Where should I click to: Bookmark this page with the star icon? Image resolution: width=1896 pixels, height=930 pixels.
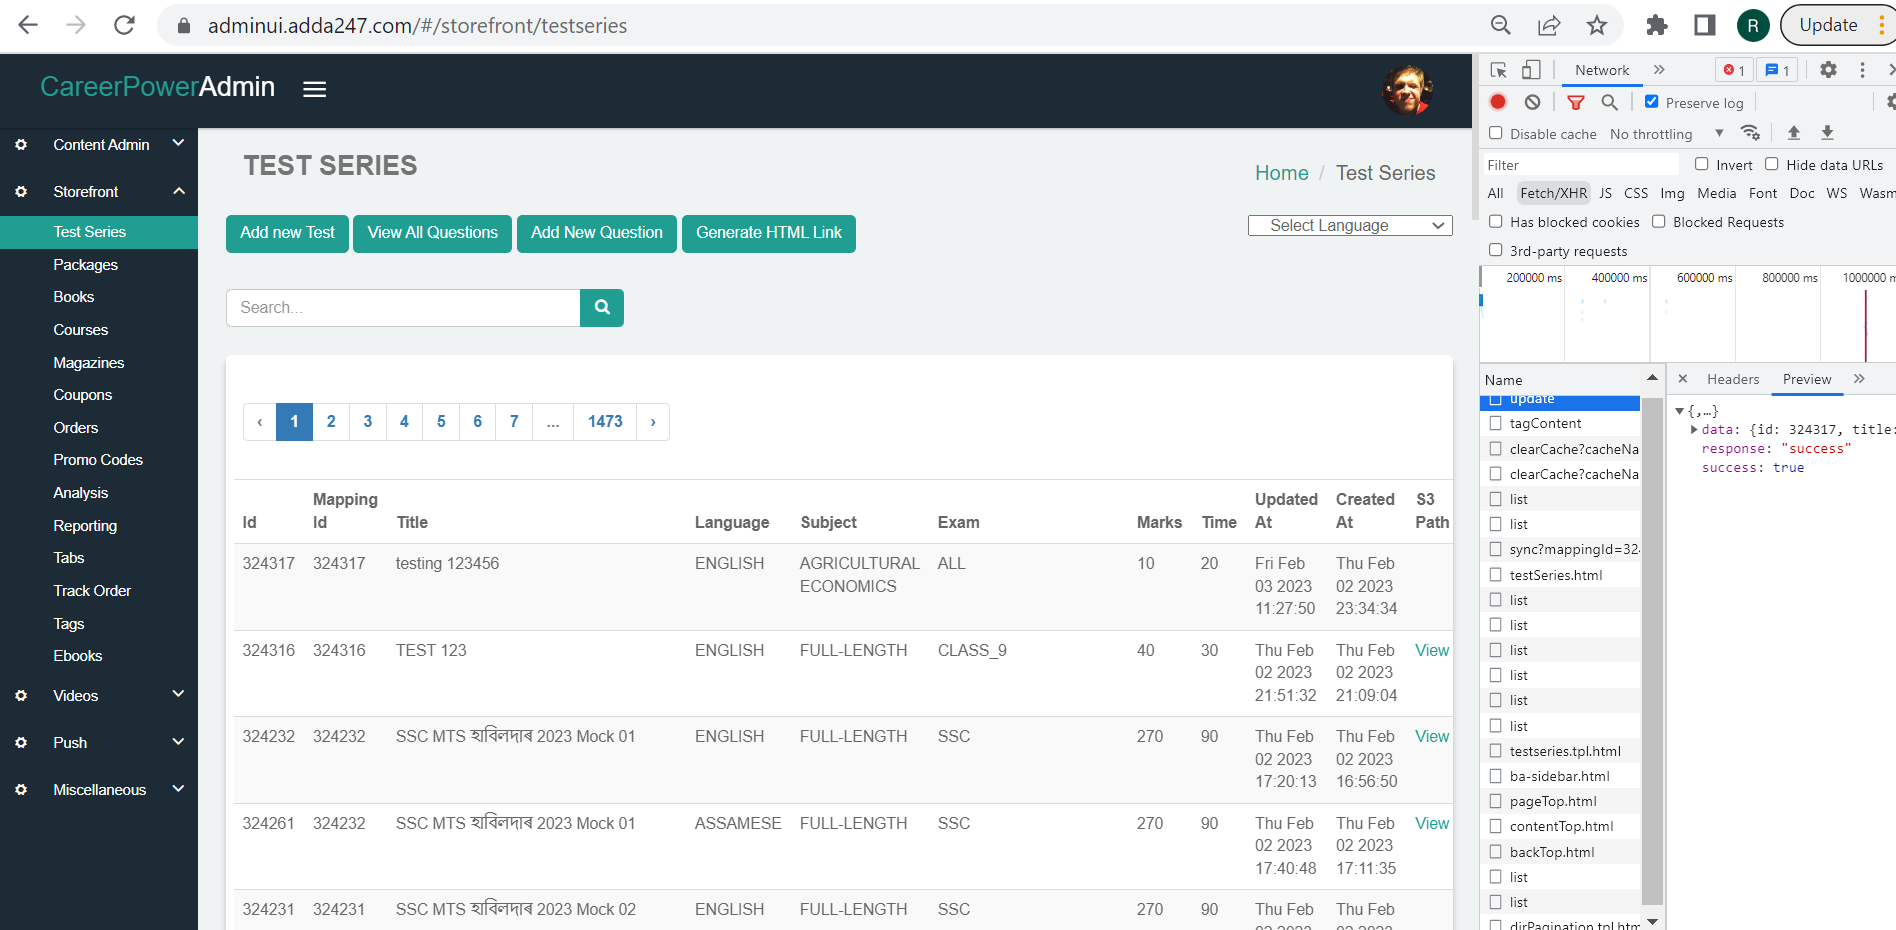click(x=1597, y=26)
